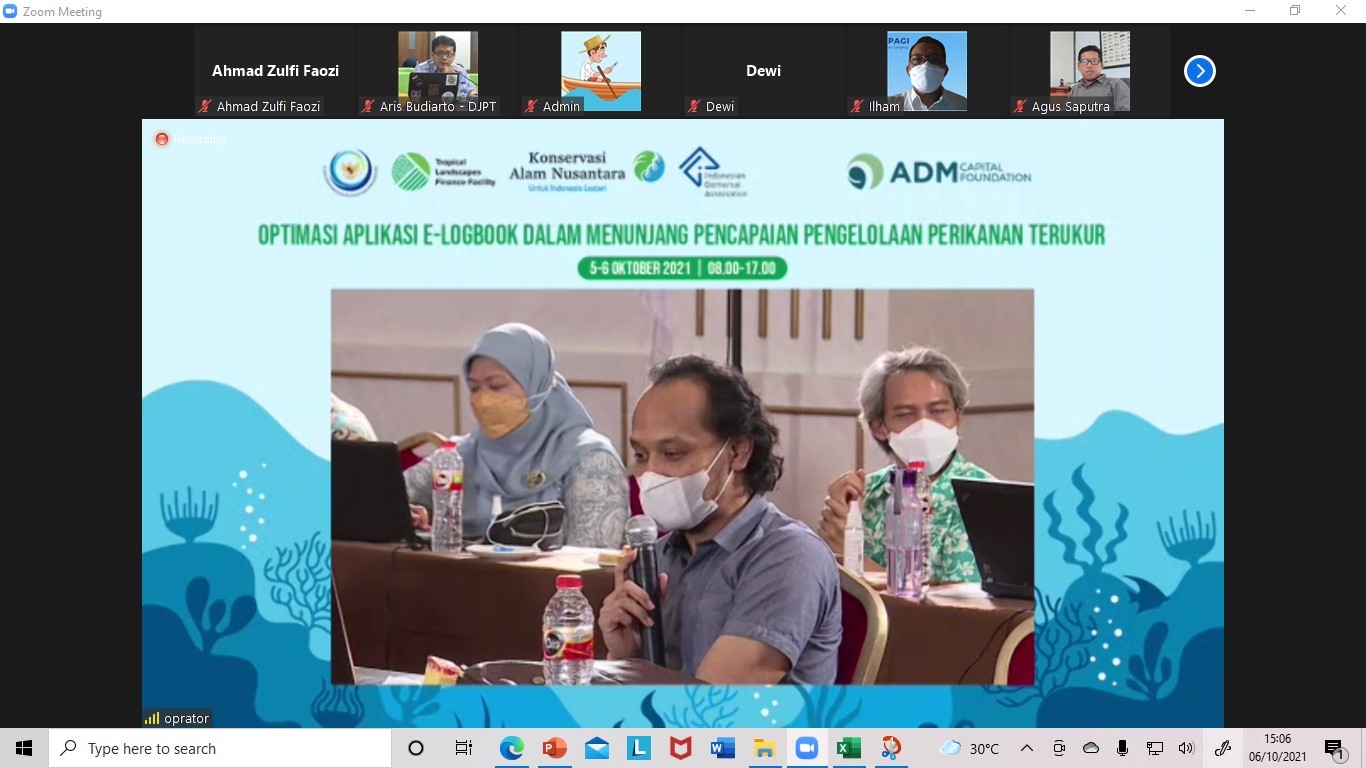Show next page of participant thumbnails
Viewport: 1366px width, 768px height.
(x=1199, y=71)
